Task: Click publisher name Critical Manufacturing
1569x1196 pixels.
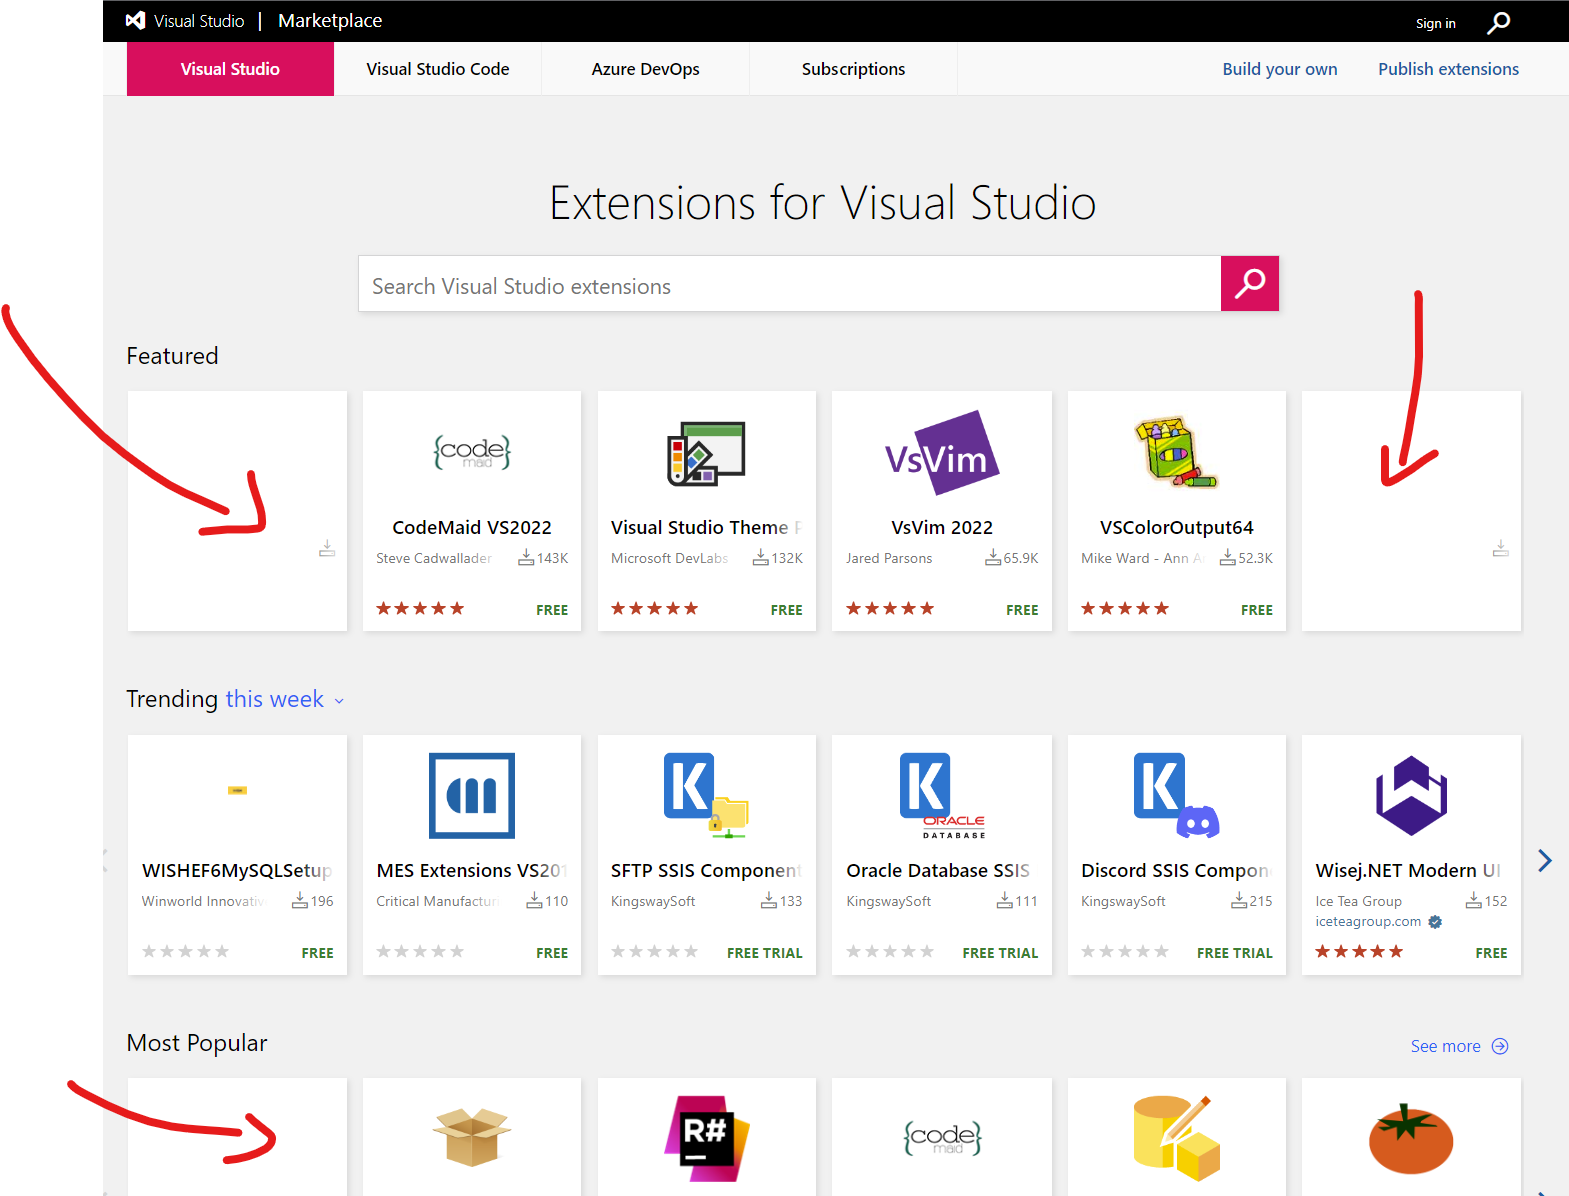Action: tap(437, 901)
